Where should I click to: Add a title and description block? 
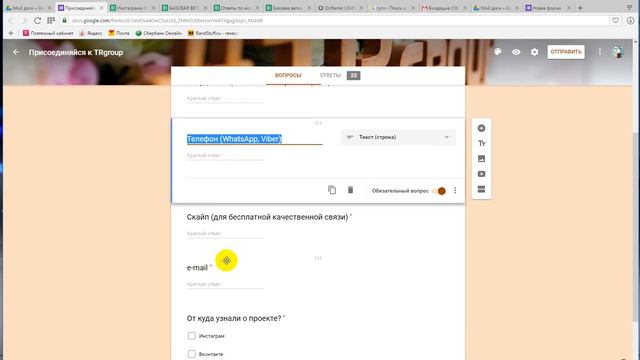pos(481,143)
